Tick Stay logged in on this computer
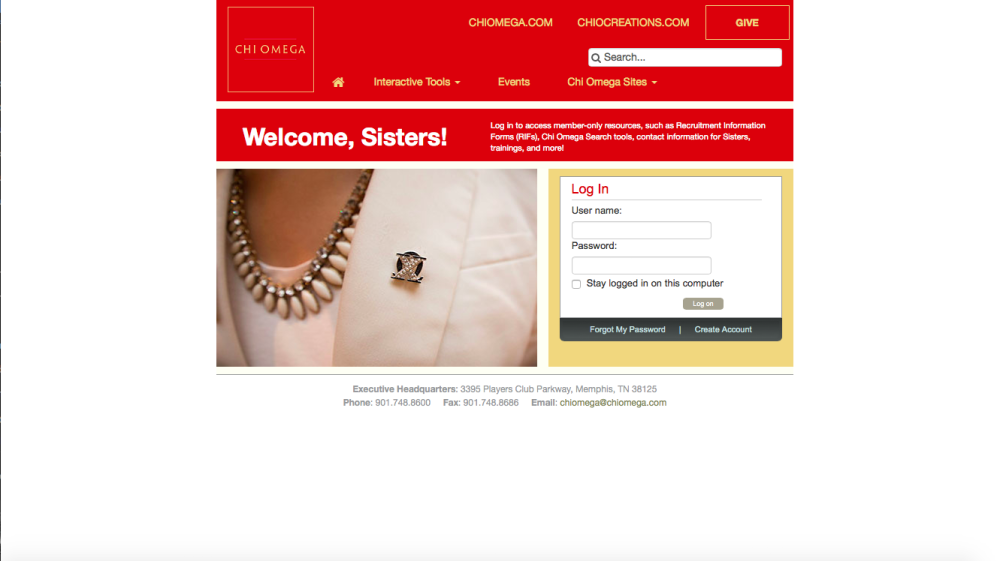This screenshot has height=561, width=1000. coord(577,284)
